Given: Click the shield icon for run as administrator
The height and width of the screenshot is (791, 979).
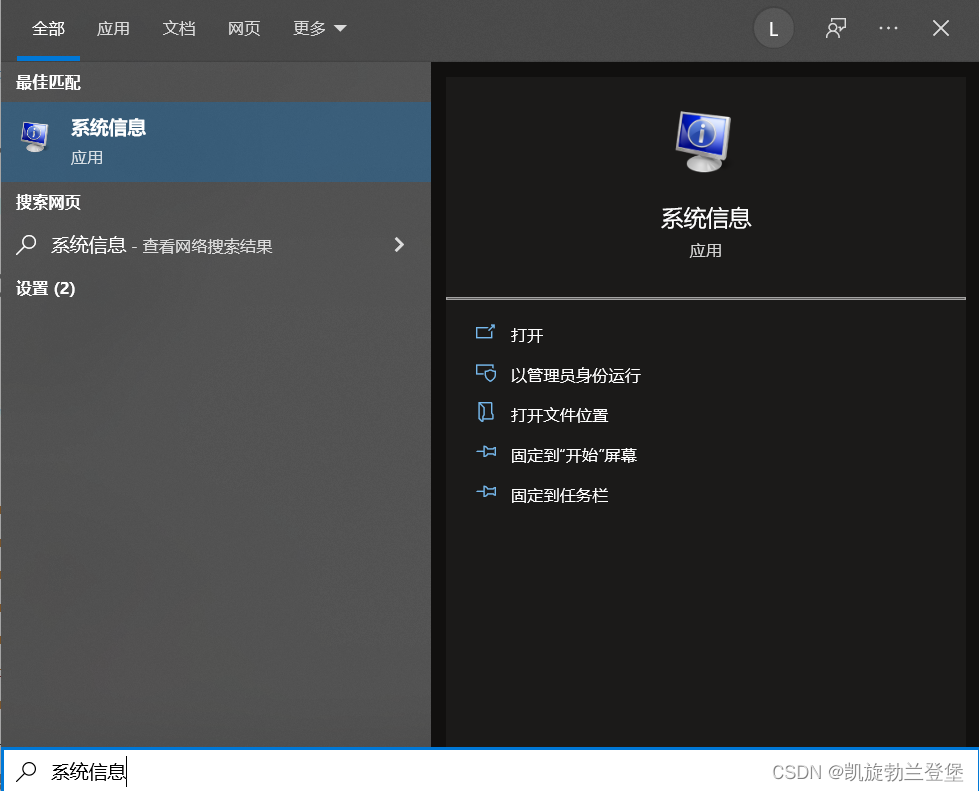Looking at the screenshot, I should coord(485,373).
